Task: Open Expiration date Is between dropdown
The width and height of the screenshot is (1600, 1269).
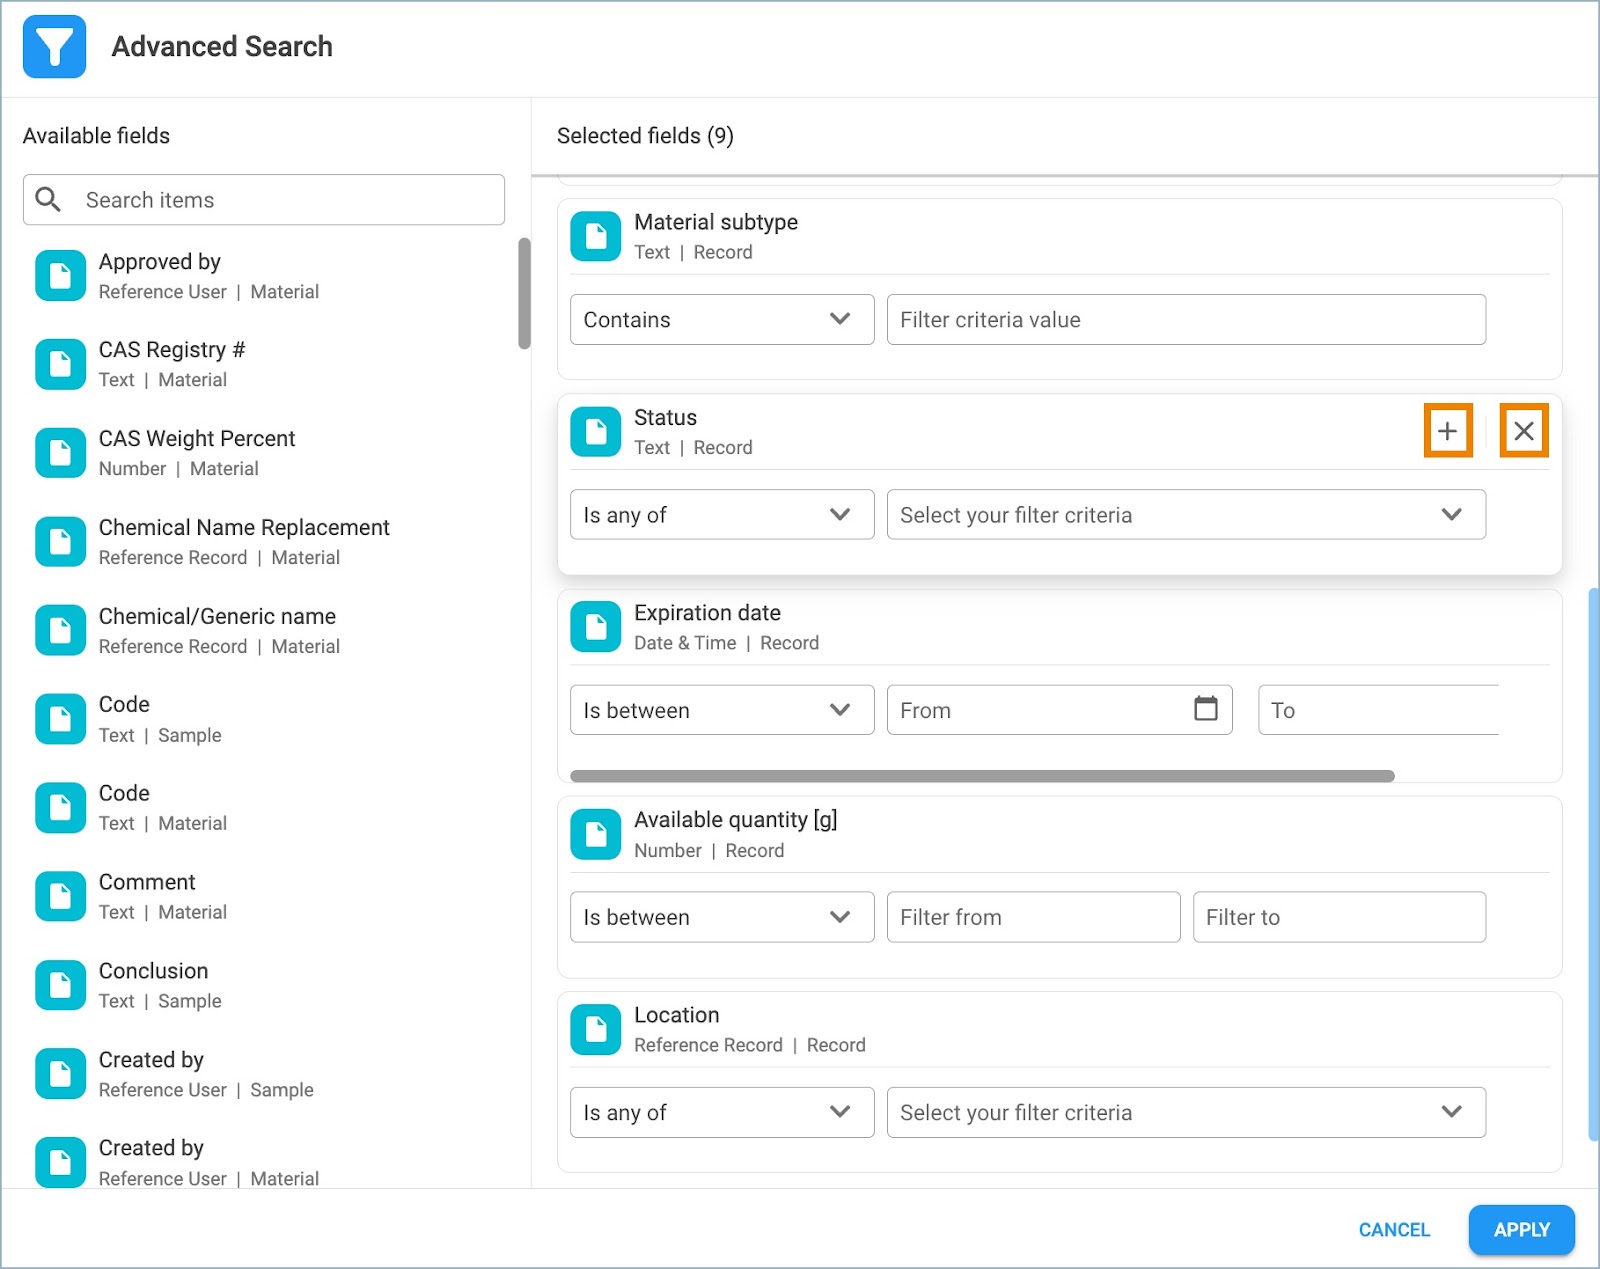Action: (721, 710)
